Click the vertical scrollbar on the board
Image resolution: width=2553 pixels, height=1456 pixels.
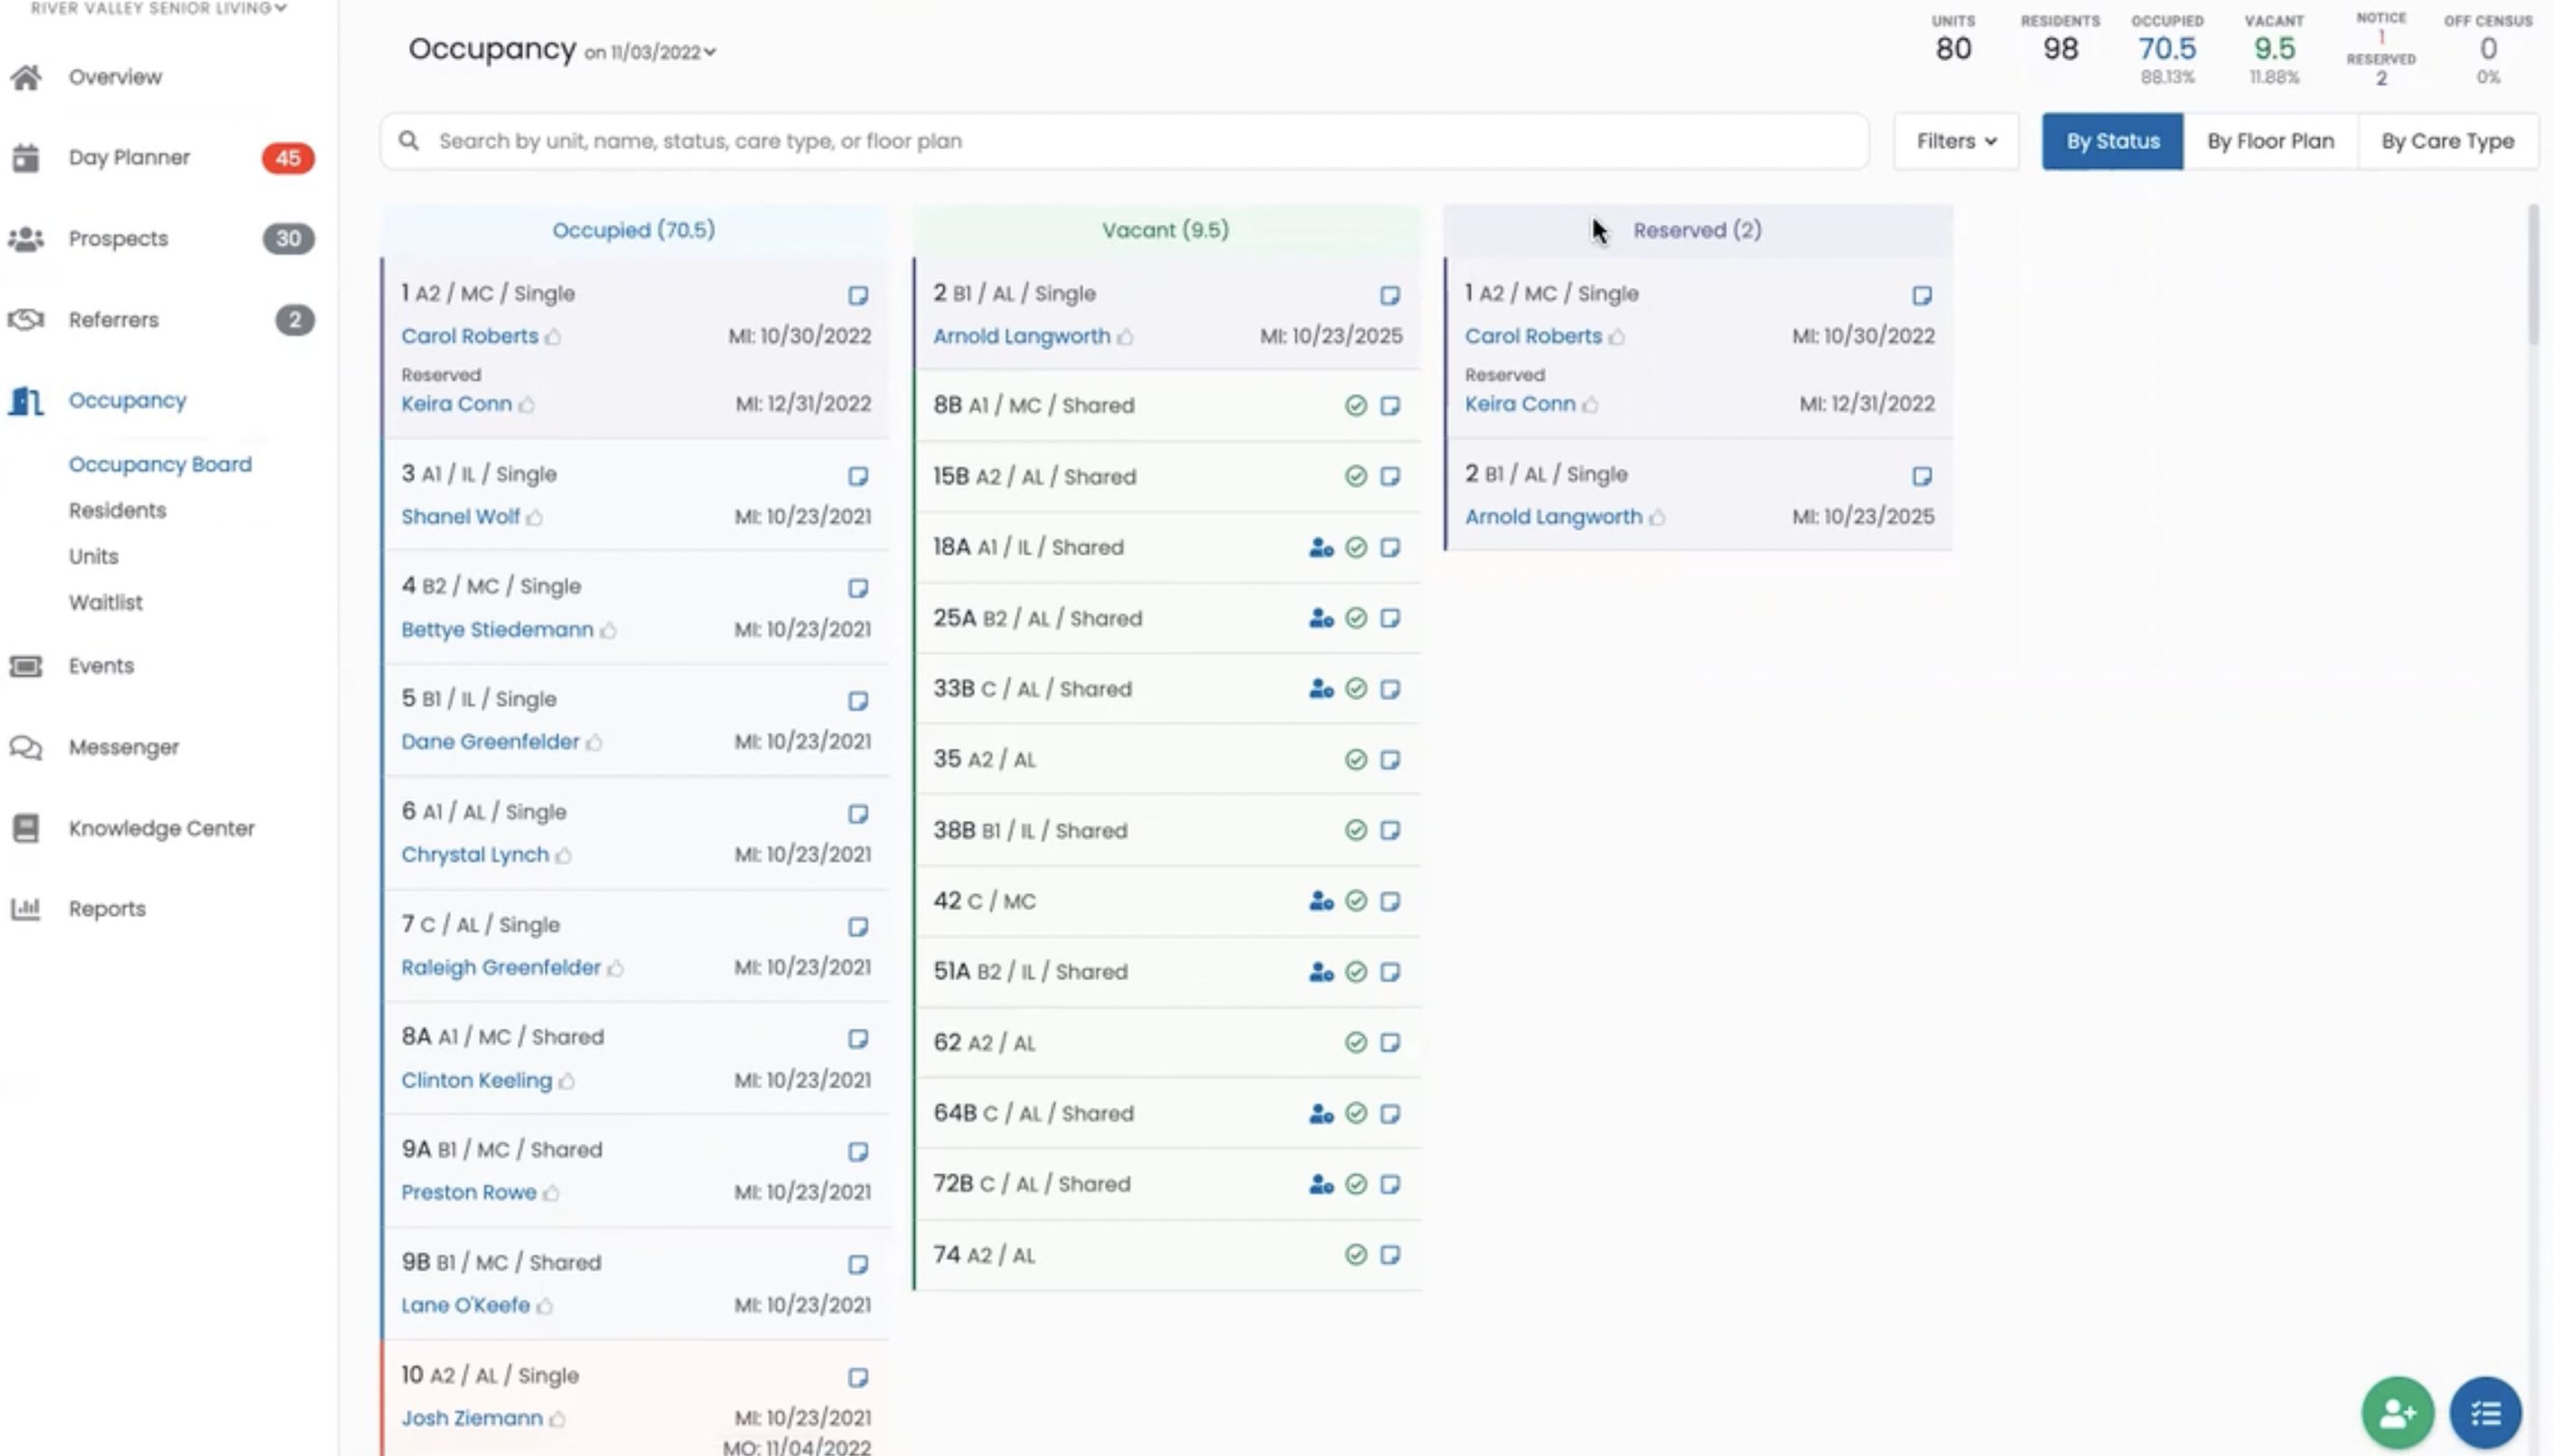(x=2533, y=275)
